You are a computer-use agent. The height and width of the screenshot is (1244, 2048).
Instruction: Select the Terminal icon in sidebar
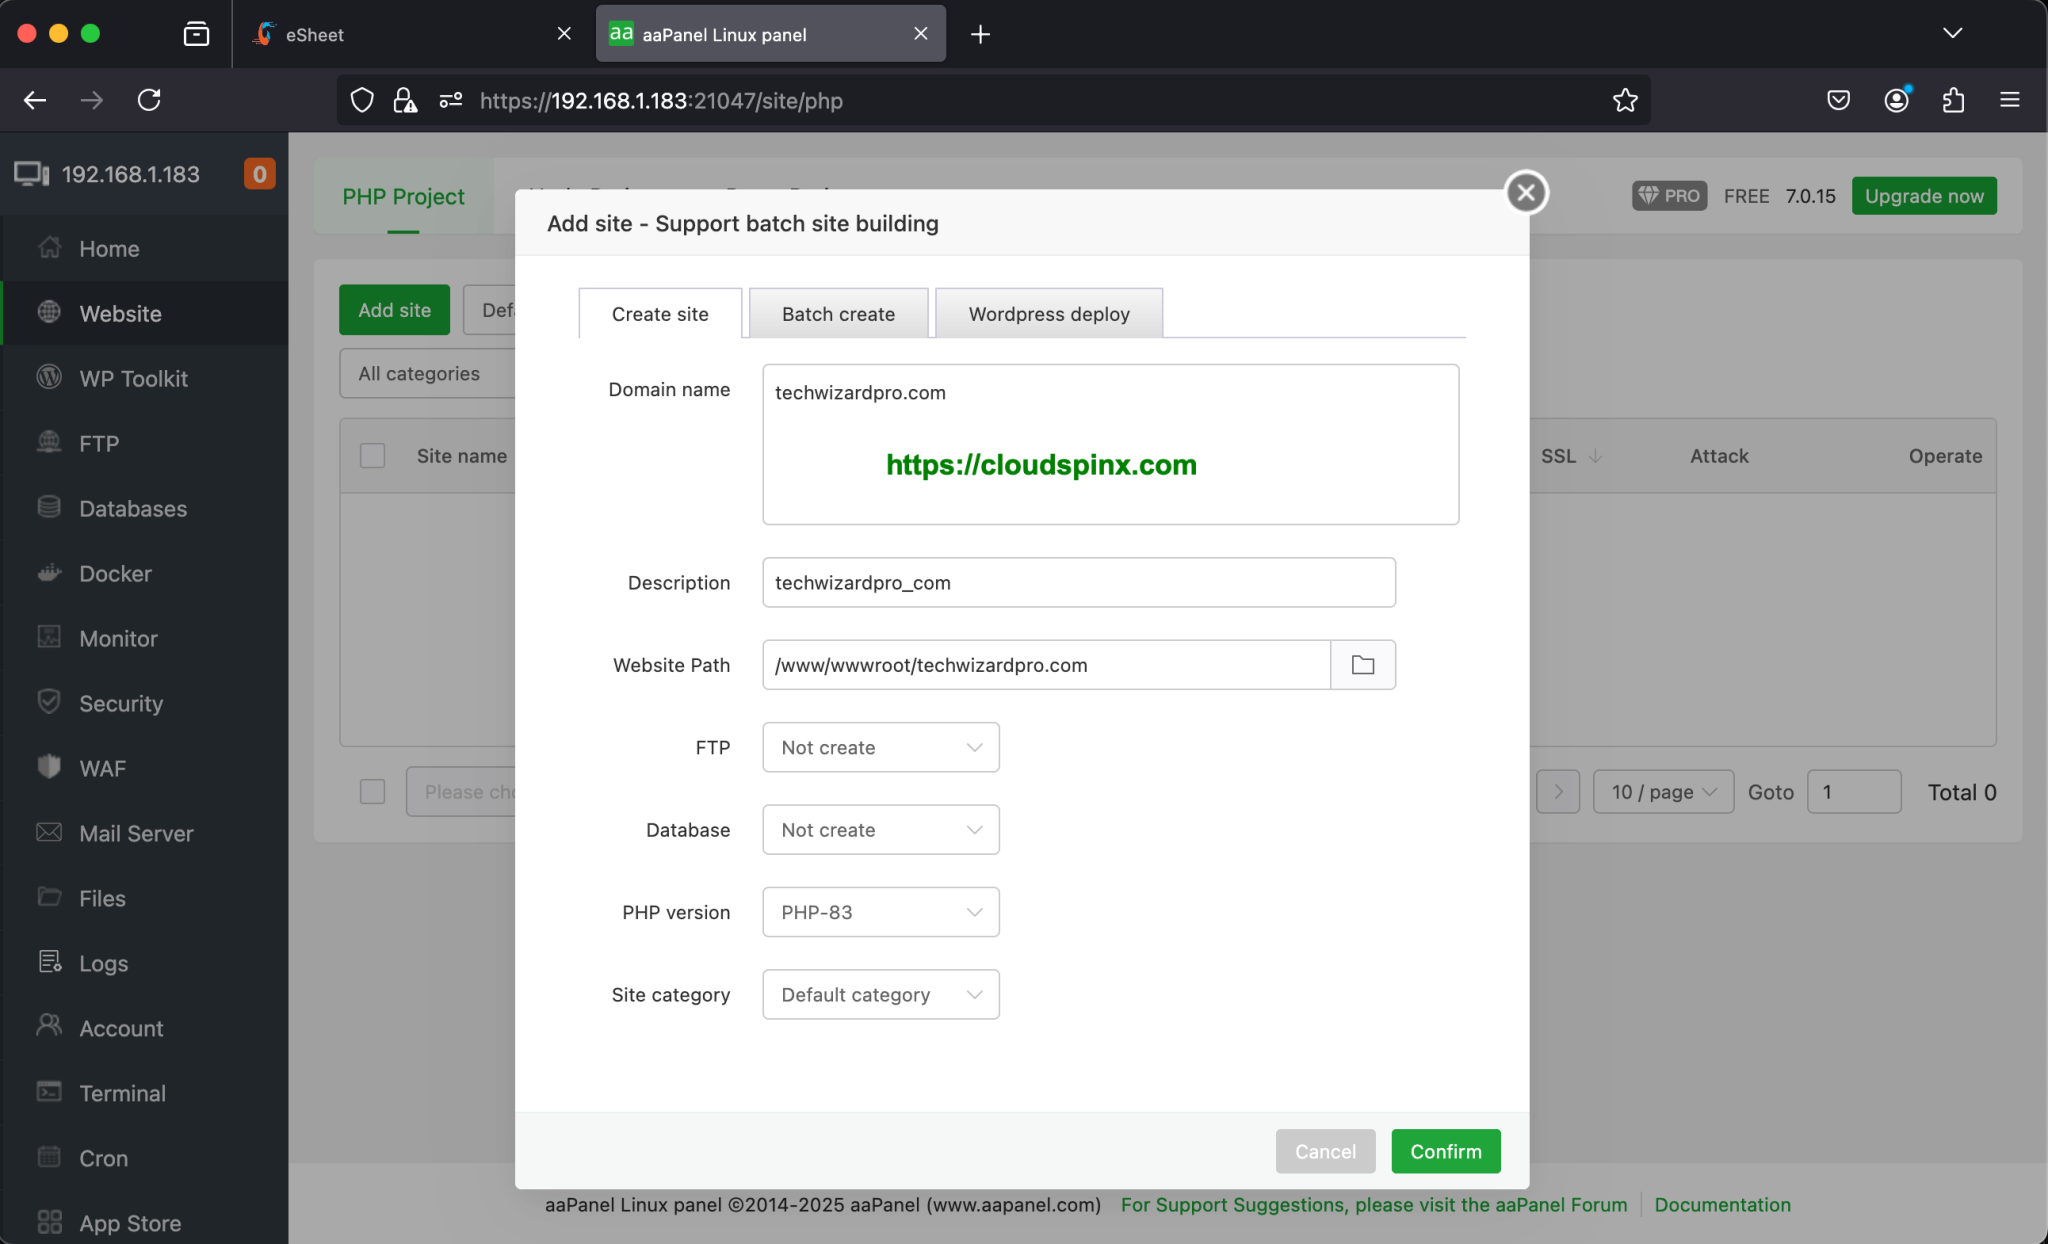[x=48, y=1092]
